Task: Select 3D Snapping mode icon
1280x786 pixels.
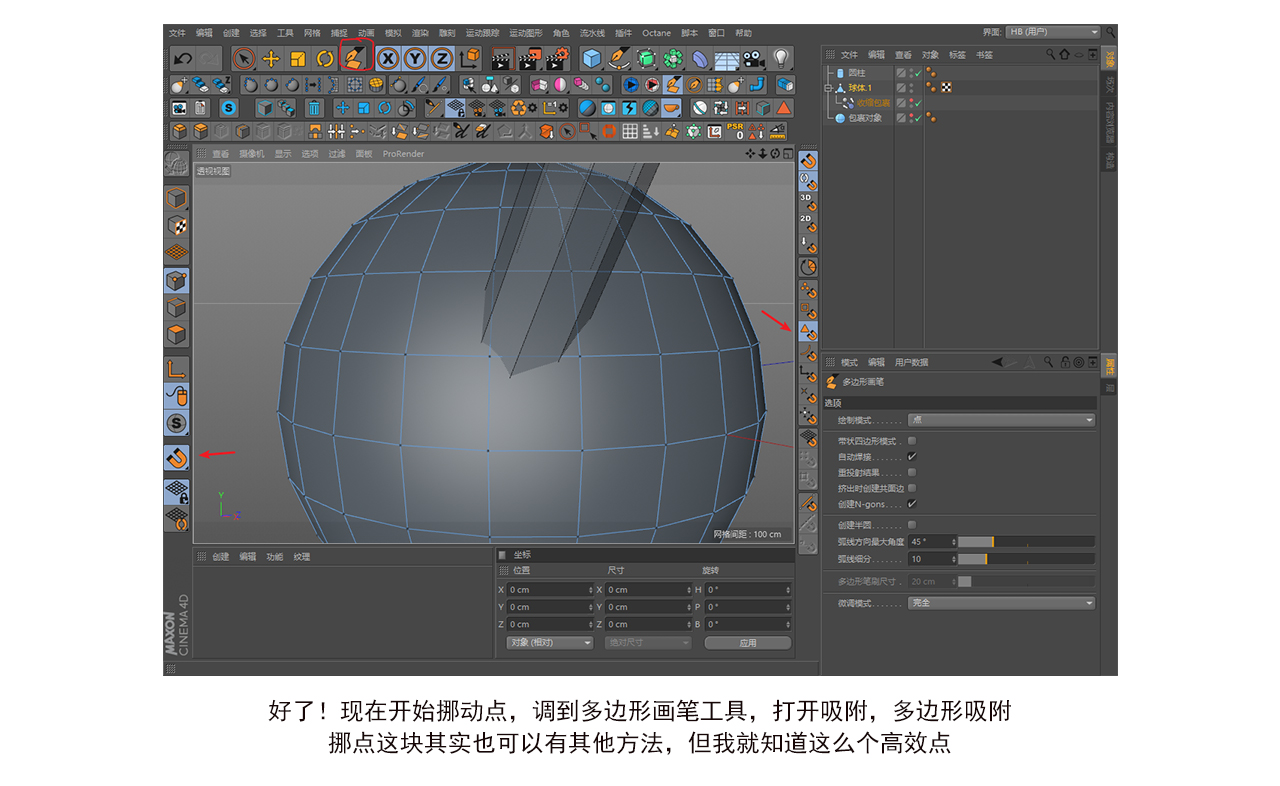Action: [808, 202]
